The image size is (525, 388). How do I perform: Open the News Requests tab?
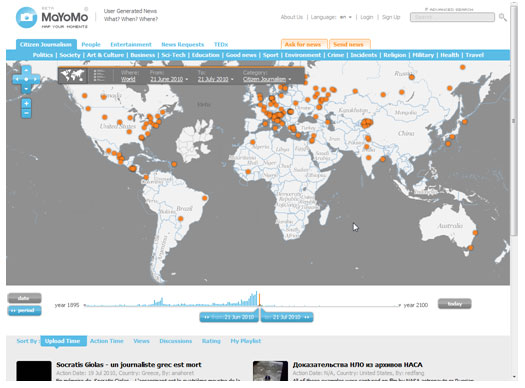click(182, 44)
